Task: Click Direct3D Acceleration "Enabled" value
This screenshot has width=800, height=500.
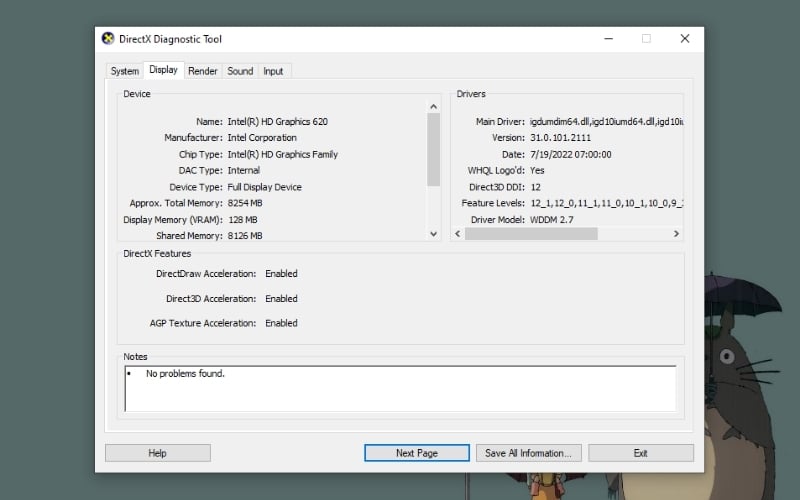Action: click(281, 298)
